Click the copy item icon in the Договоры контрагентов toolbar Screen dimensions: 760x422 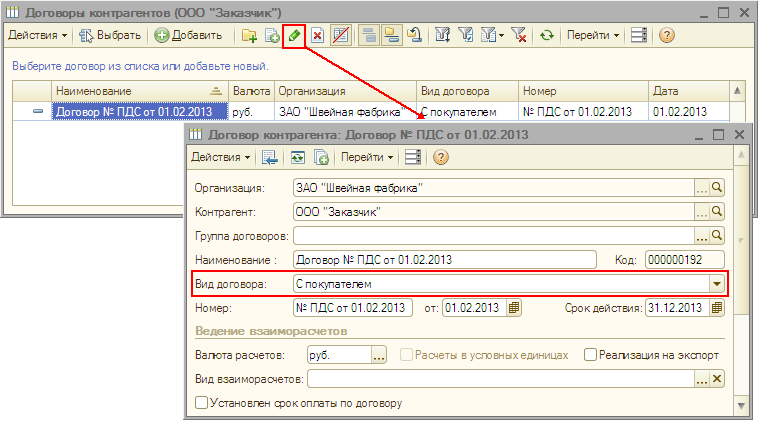[272, 35]
